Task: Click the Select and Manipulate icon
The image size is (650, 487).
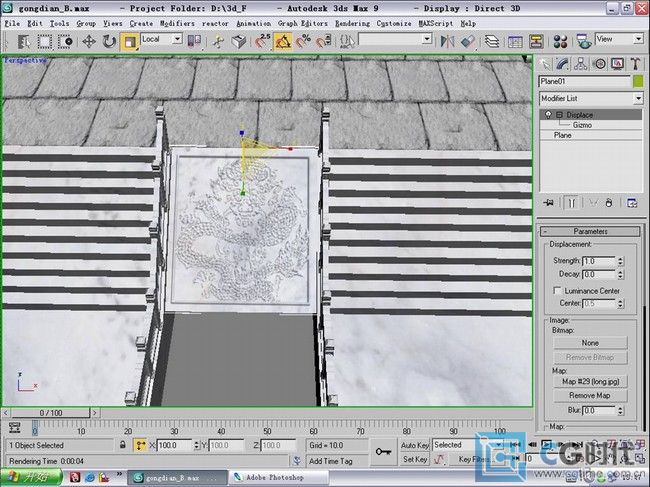Action: (x=218, y=41)
